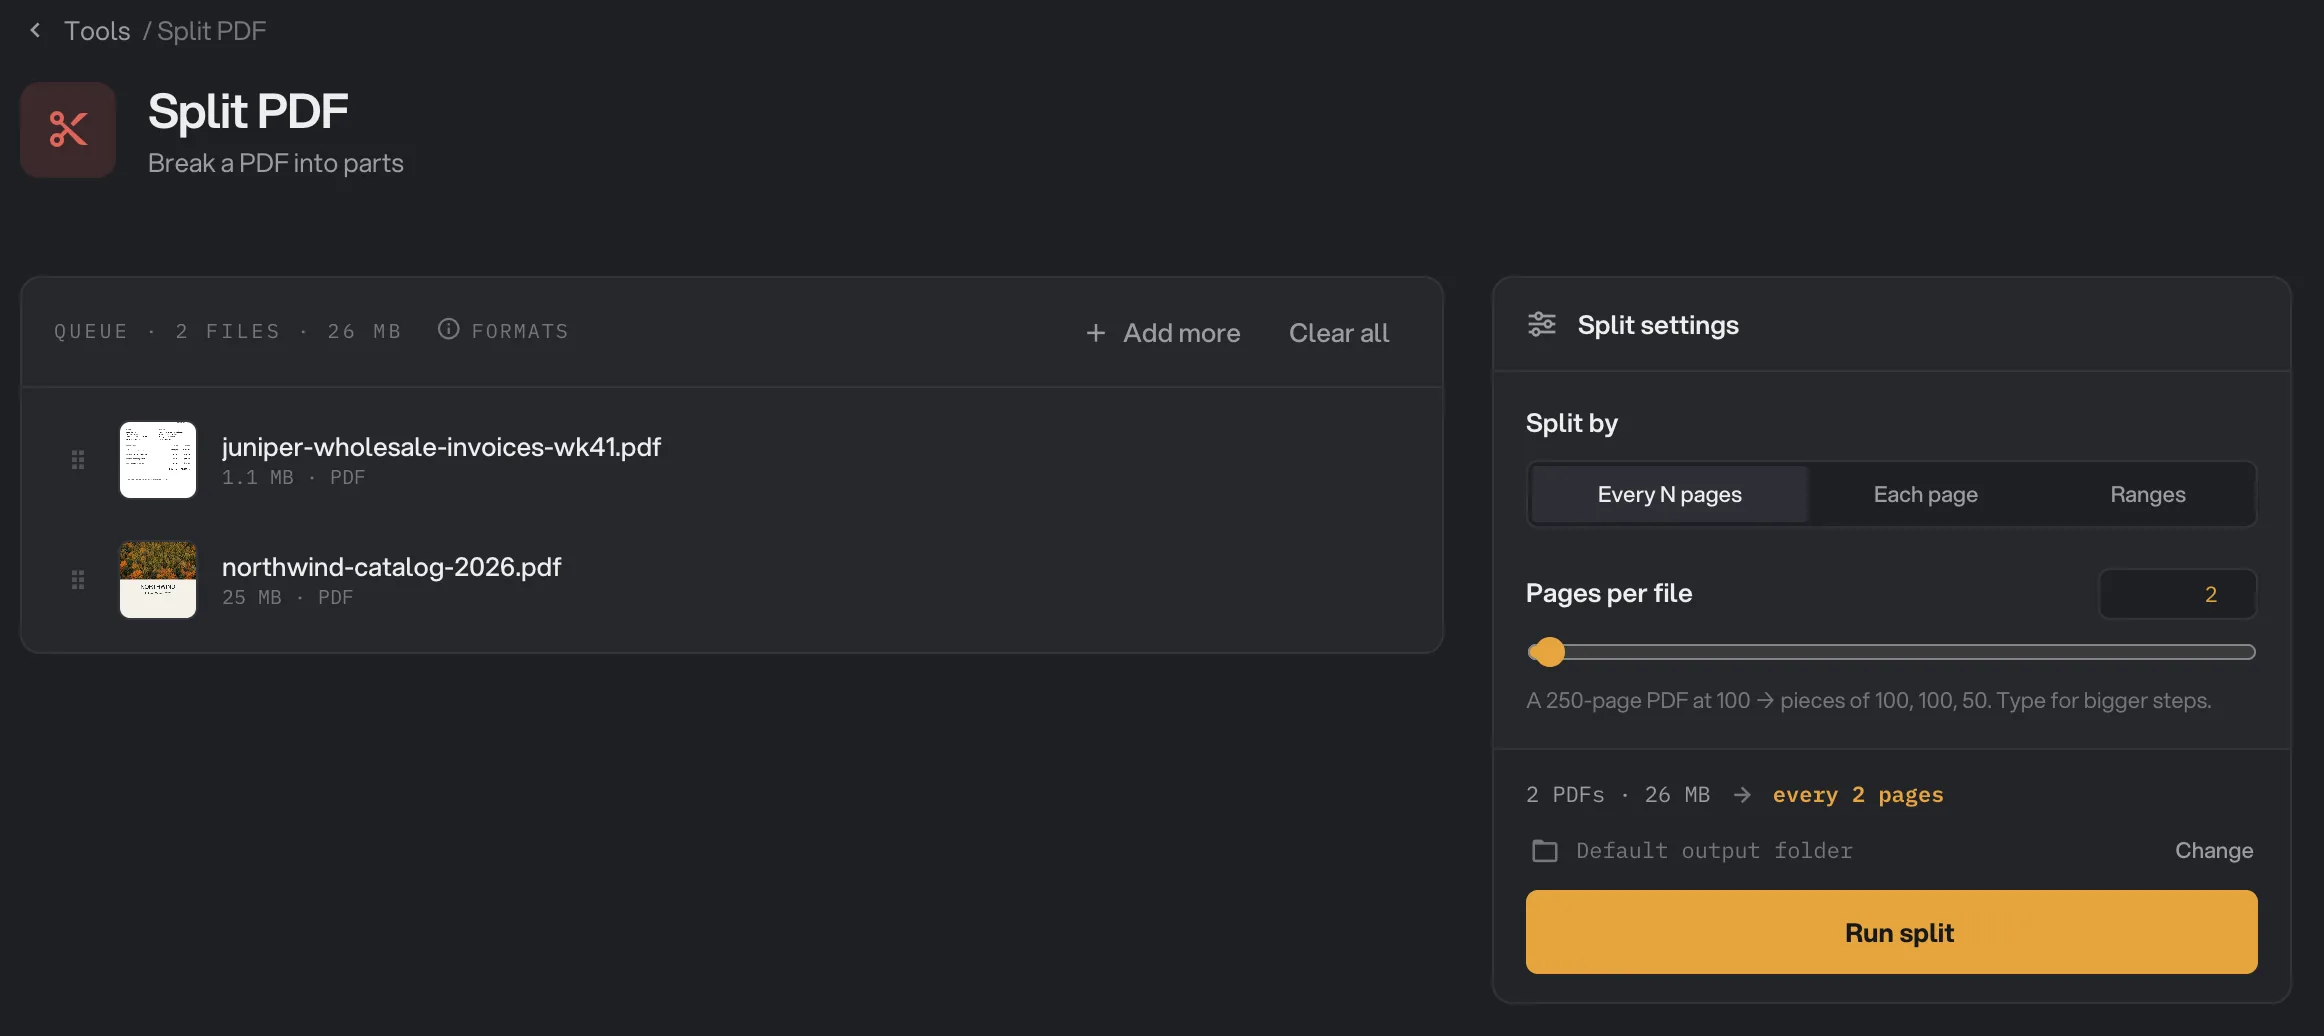Click the '1.1 MB · PDF' file details
This screenshot has height=1036, width=2324.
(293, 478)
